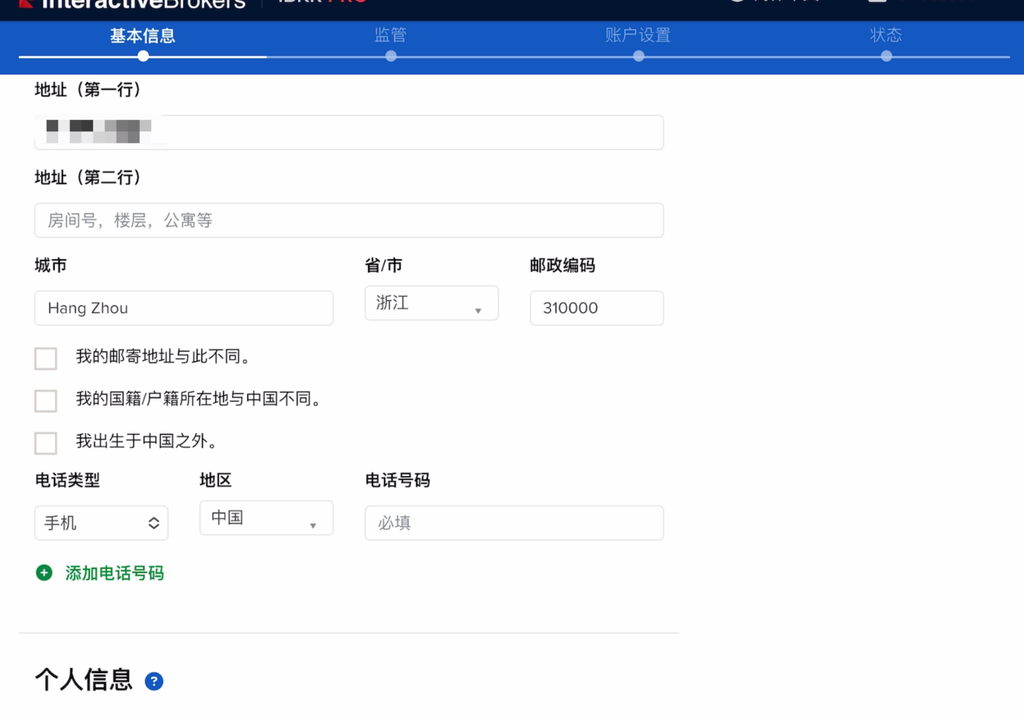Expand the 地区 dropdown showing 中国
Image resolution: width=1024 pixels, height=718 pixels.
(266, 519)
